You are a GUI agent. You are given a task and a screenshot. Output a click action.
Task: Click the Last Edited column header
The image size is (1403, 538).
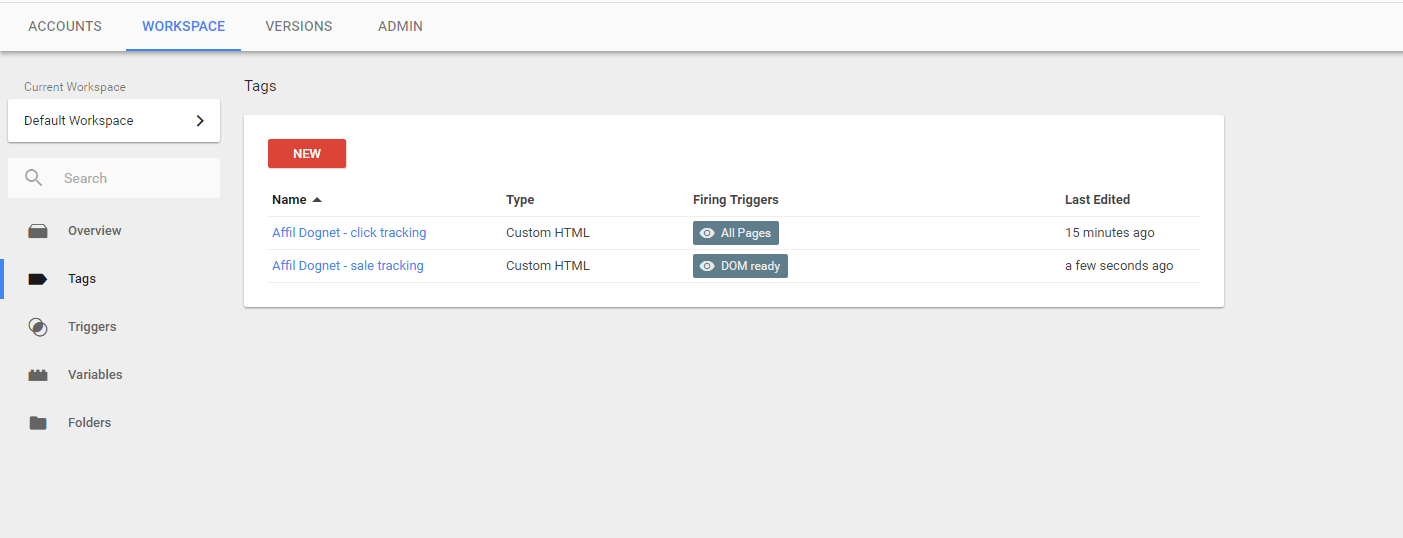(1097, 200)
